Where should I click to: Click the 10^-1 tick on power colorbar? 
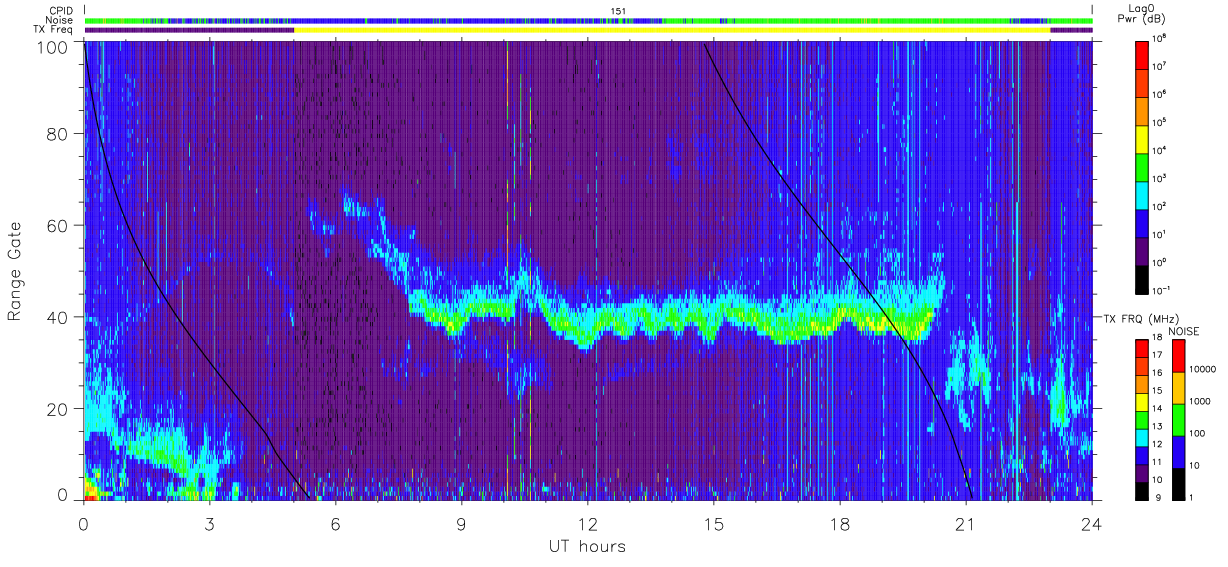pos(1163,289)
